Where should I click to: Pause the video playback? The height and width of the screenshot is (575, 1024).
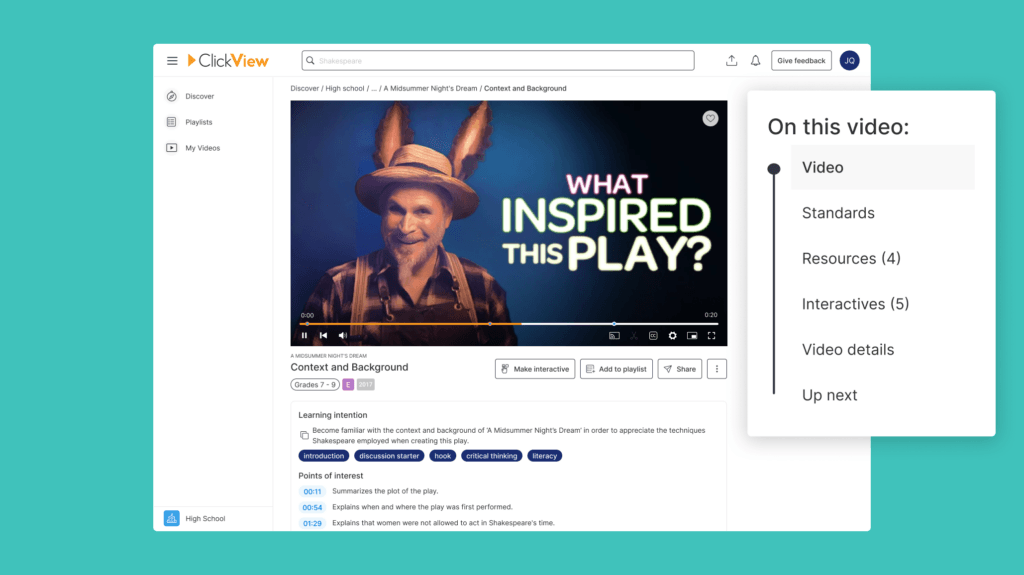click(305, 336)
